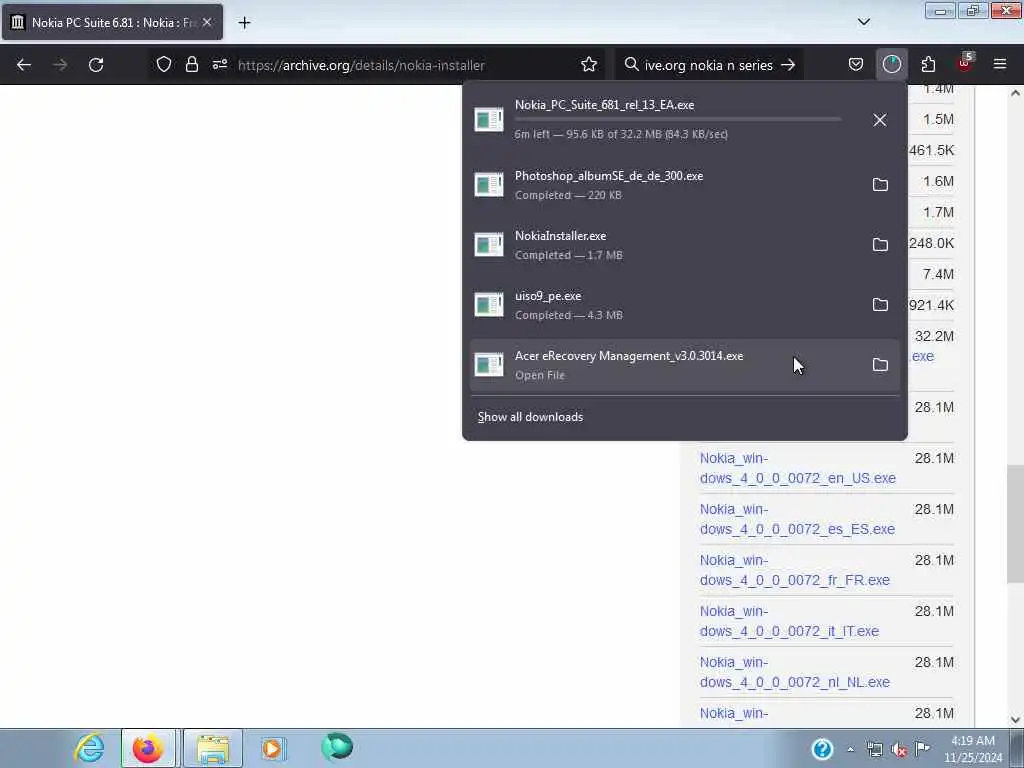
Task: Click the taskbar clock showing 4:19 AM
Action: (x=973, y=748)
